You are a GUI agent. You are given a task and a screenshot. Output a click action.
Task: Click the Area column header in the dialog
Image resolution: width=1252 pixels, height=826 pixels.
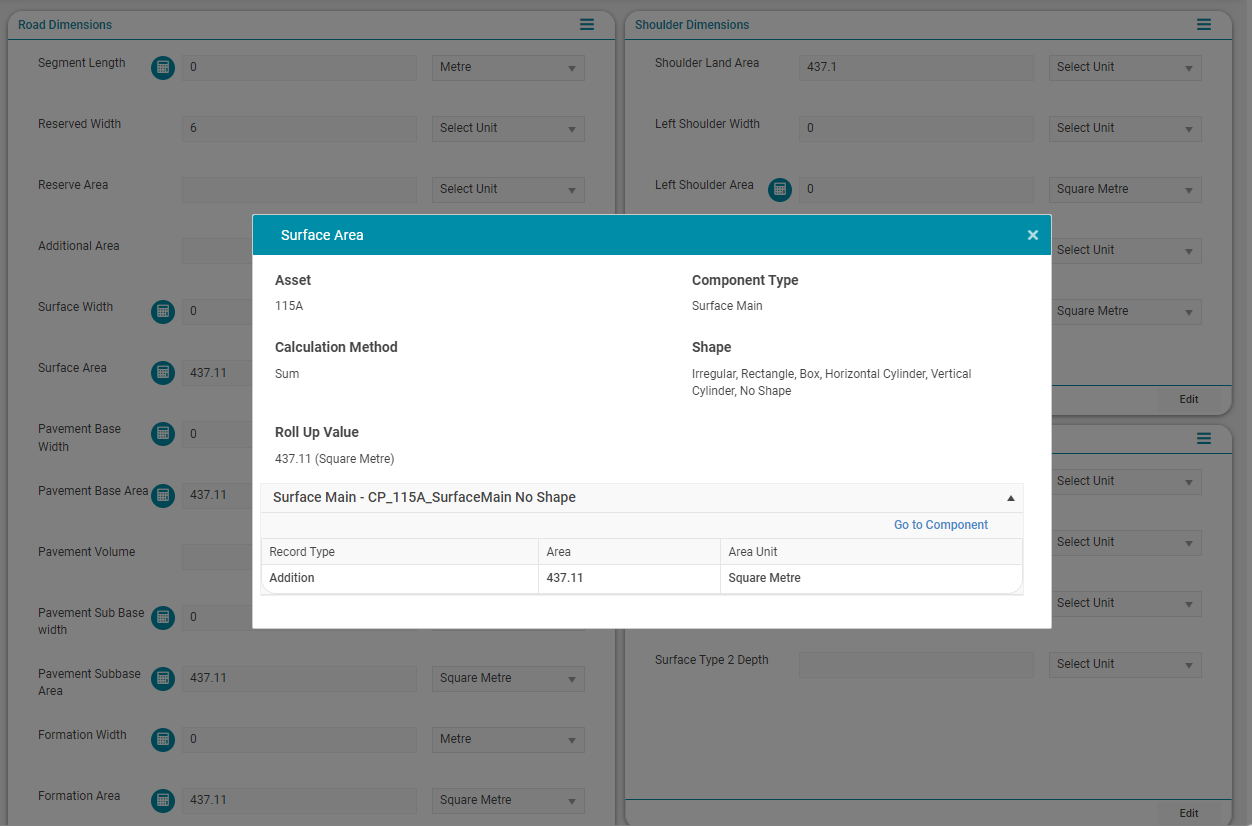tap(629, 552)
